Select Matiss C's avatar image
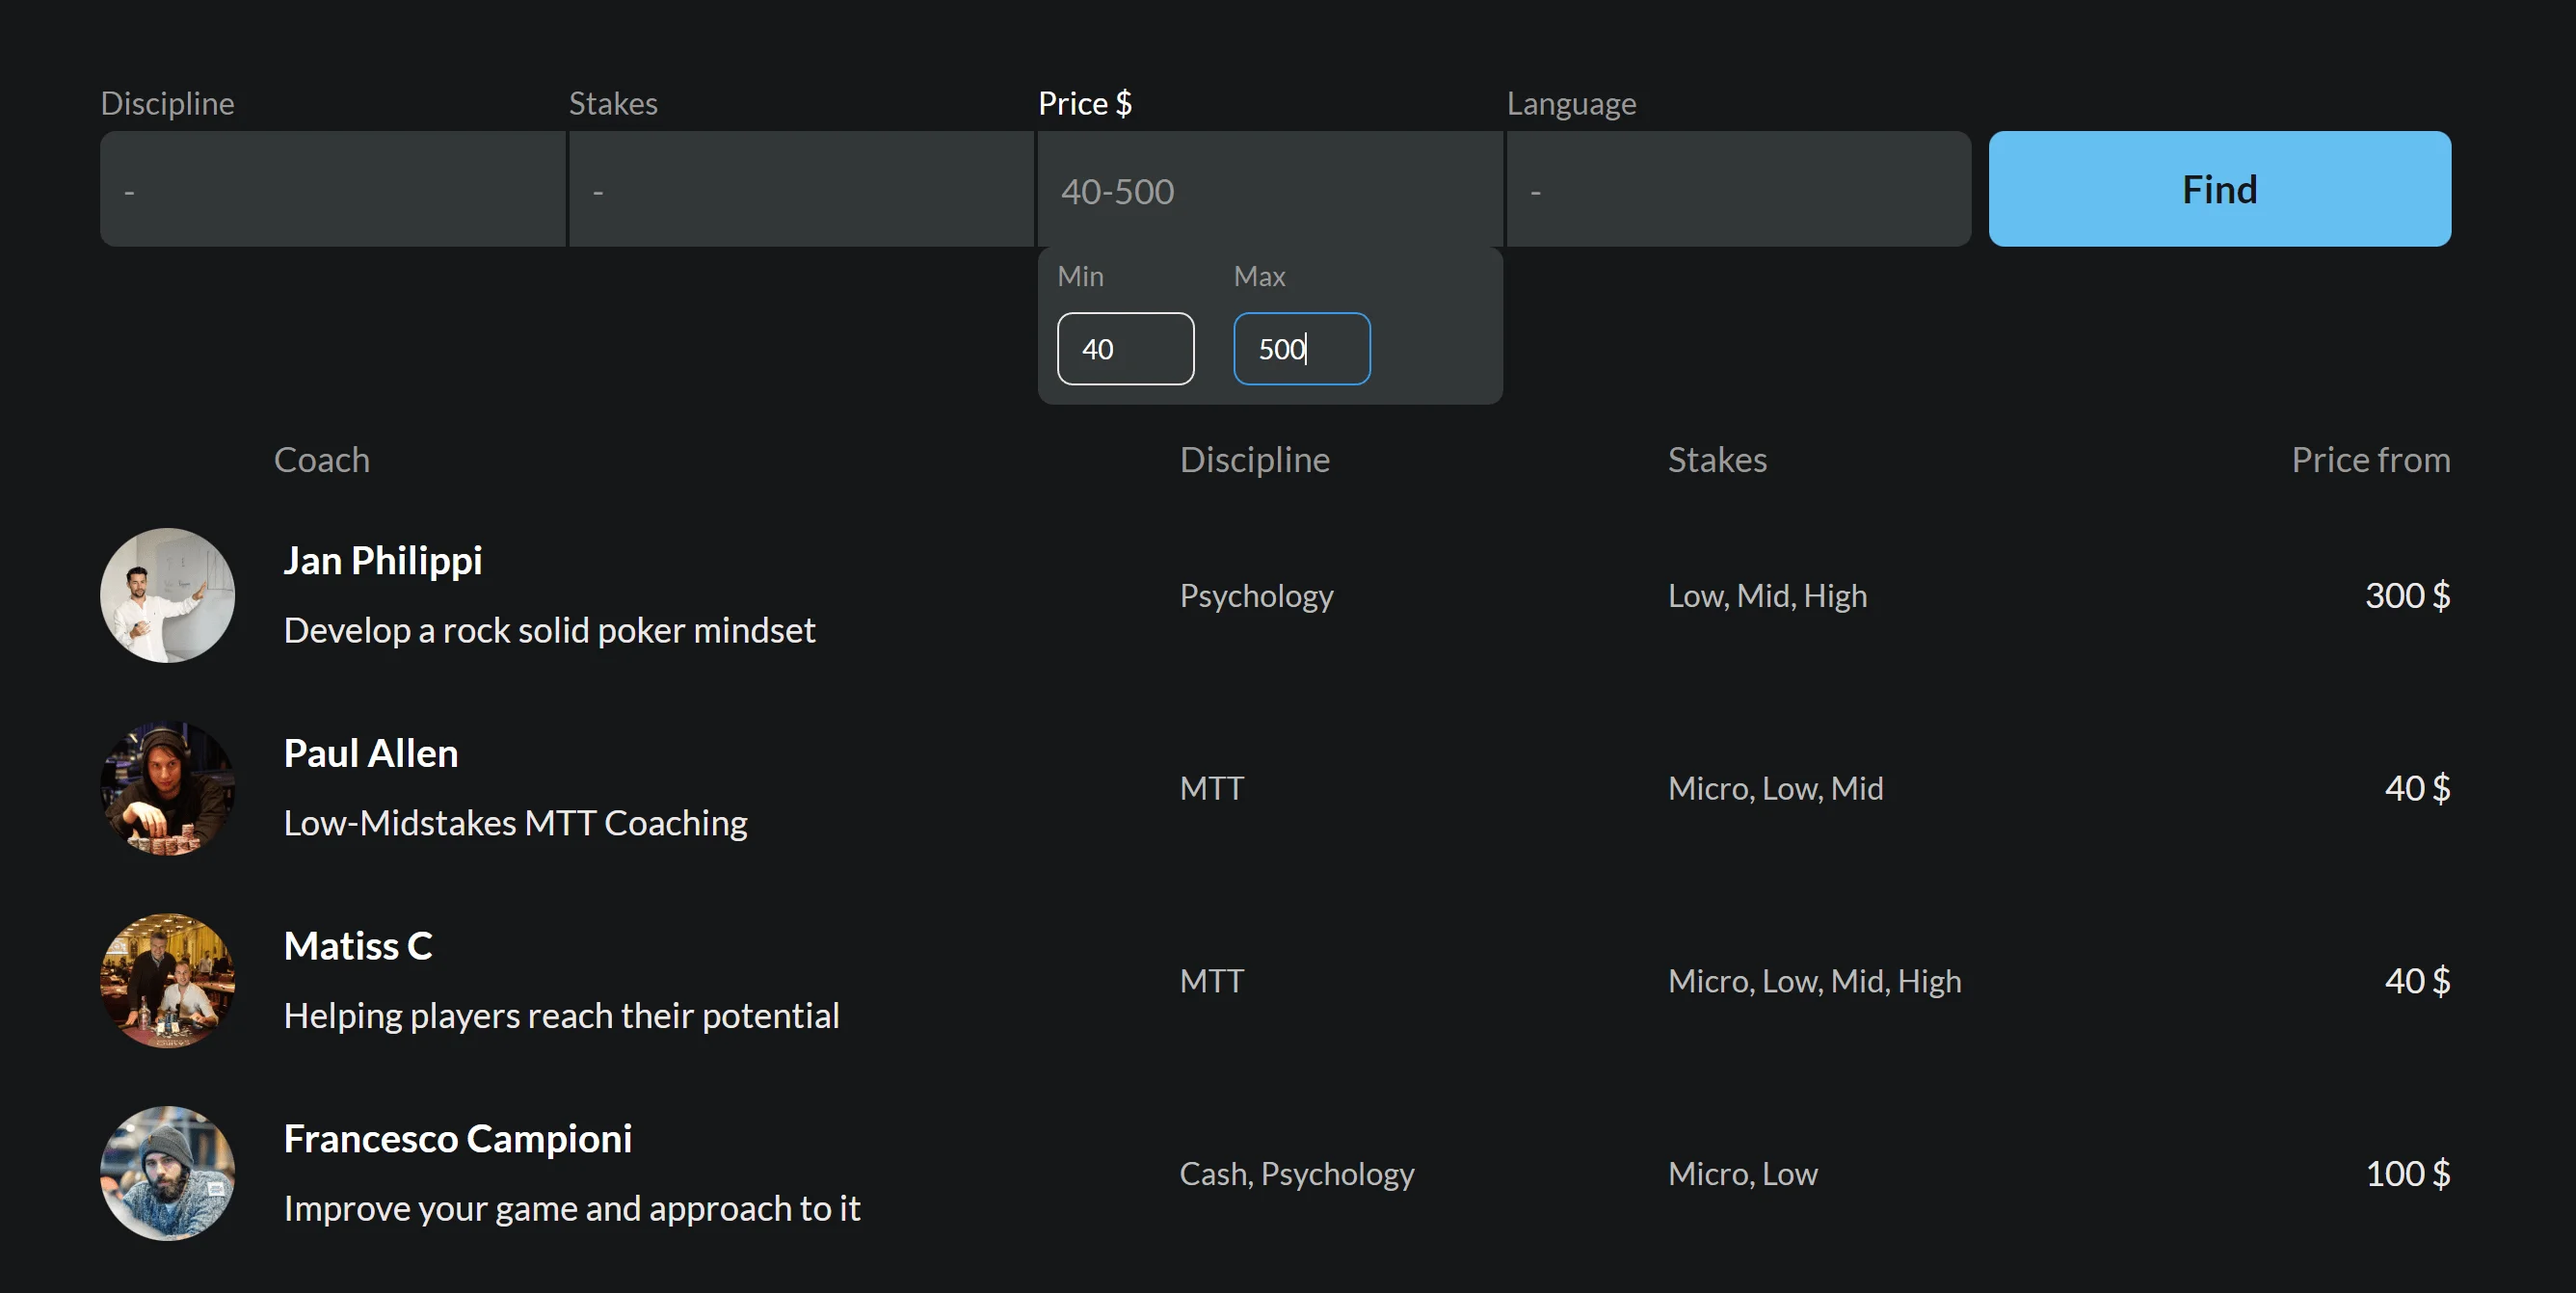Viewport: 2576px width, 1293px height. (x=168, y=980)
